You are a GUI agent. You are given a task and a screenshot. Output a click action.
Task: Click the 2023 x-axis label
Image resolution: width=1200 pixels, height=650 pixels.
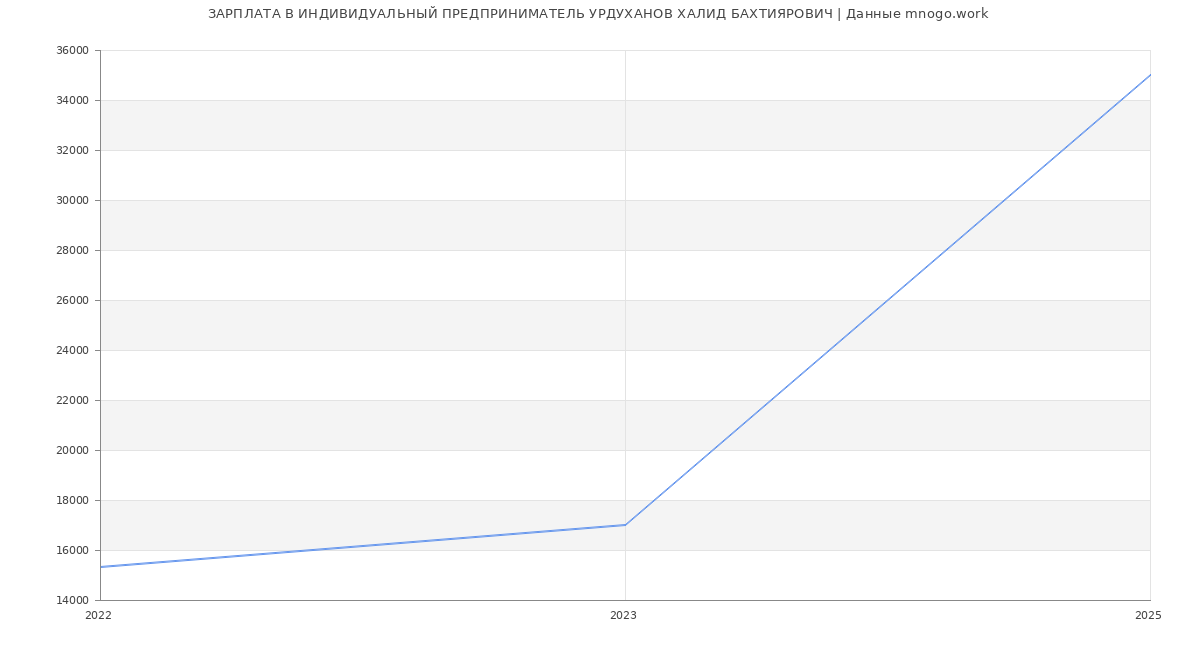point(623,616)
